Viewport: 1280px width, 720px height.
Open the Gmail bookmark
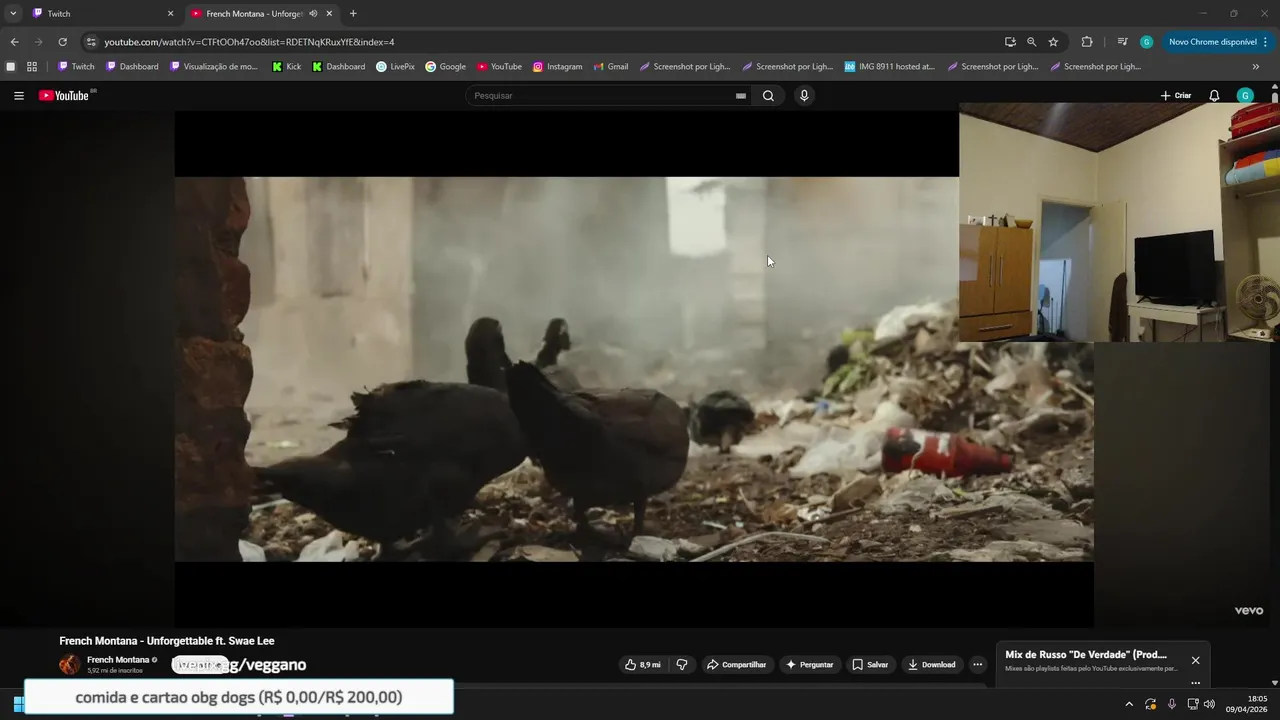pyautogui.click(x=610, y=67)
